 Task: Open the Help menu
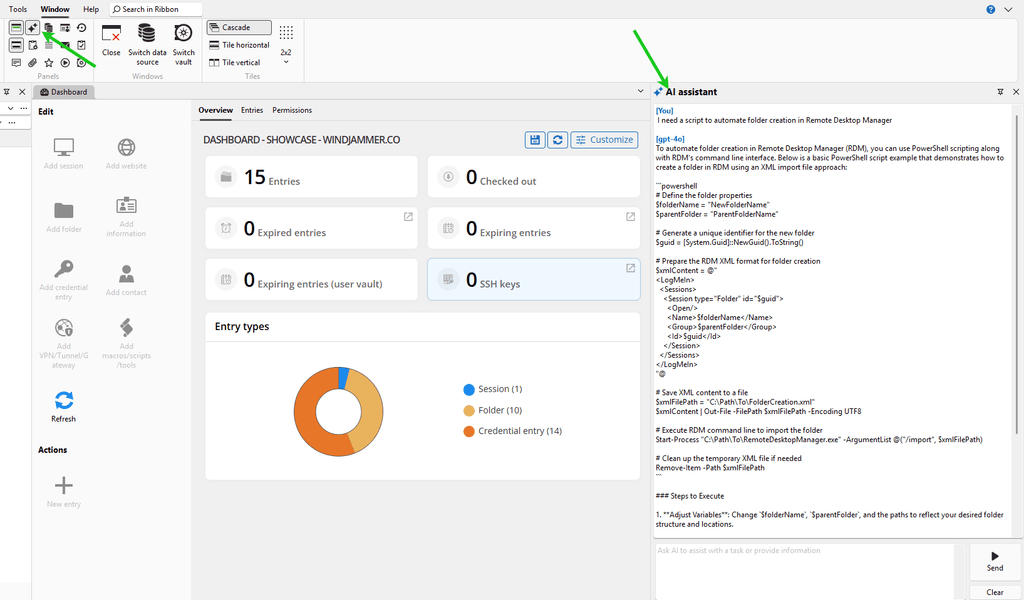91,9
